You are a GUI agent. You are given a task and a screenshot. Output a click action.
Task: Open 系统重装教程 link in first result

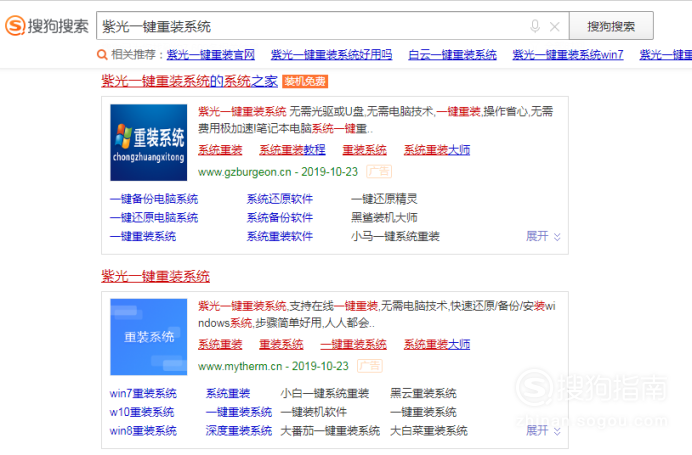(292, 150)
